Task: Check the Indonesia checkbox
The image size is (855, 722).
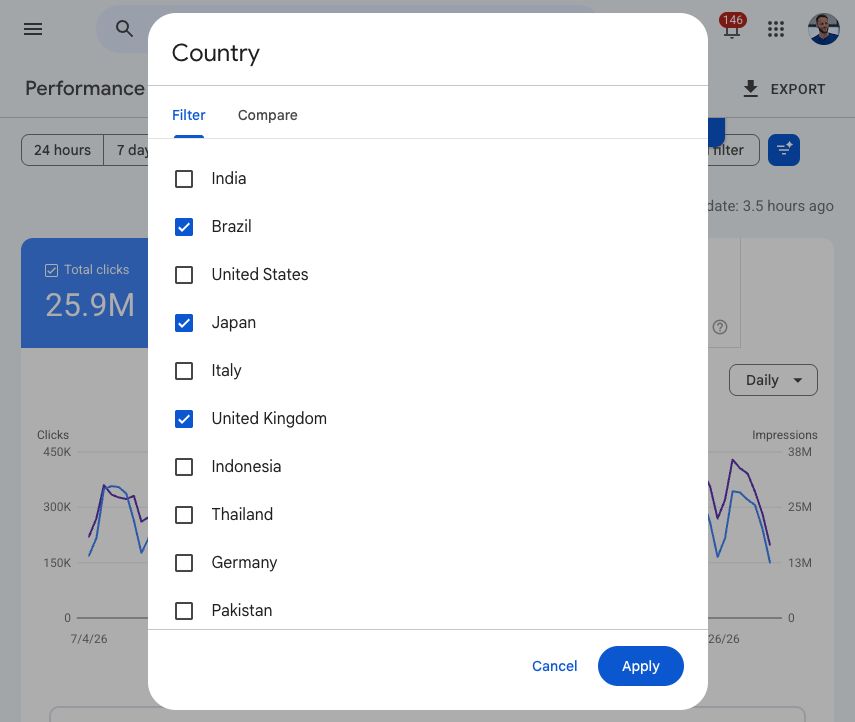Action: click(184, 467)
